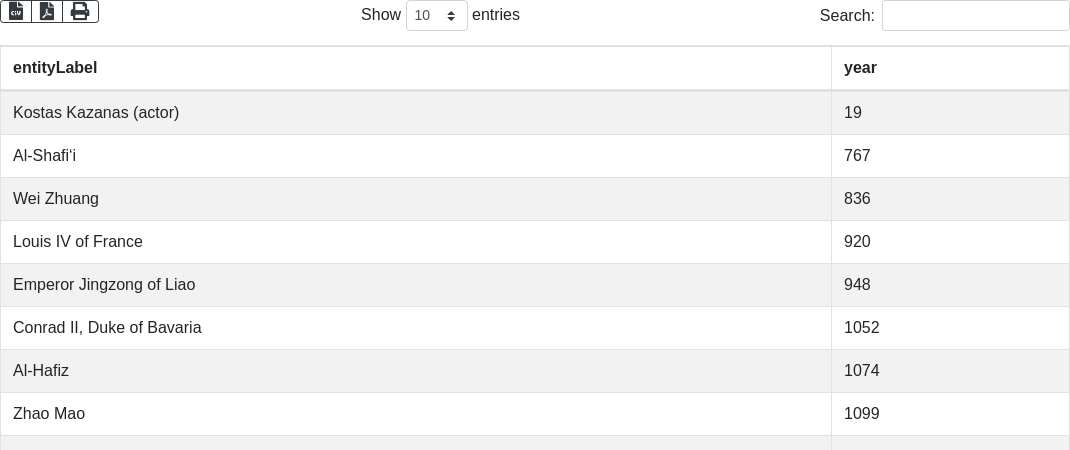The height and width of the screenshot is (450, 1070).
Task: Export the table as a PDF
Action: pyautogui.click(x=47, y=12)
